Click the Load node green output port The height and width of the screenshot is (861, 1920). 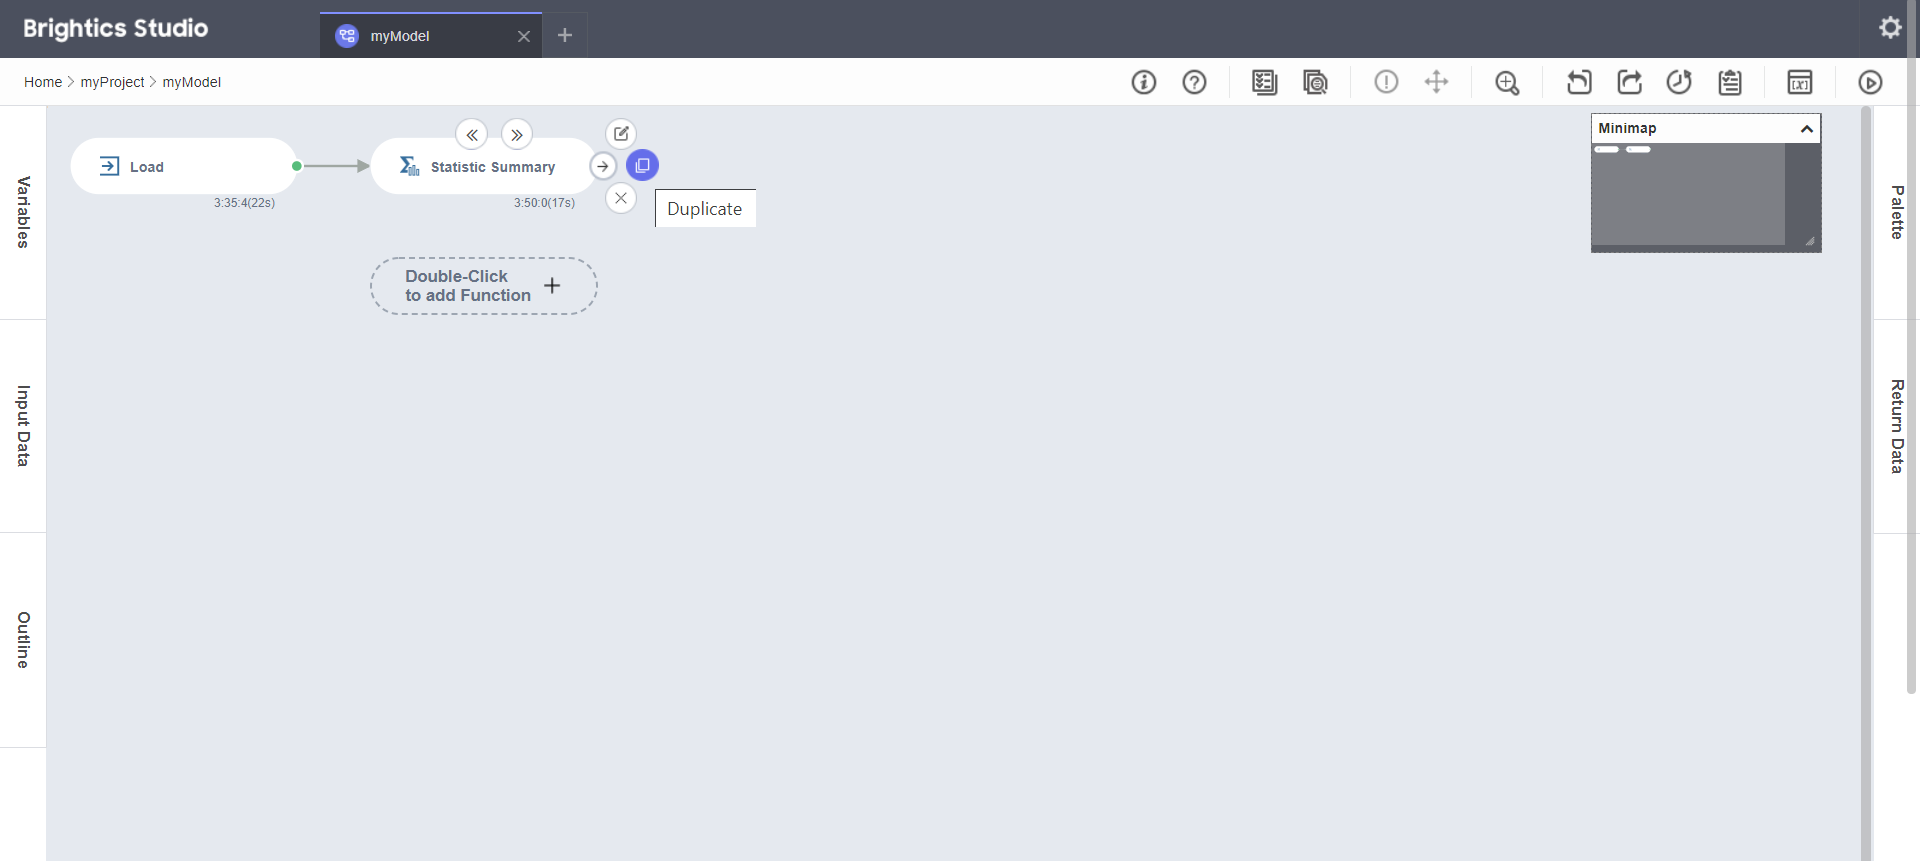tap(297, 166)
